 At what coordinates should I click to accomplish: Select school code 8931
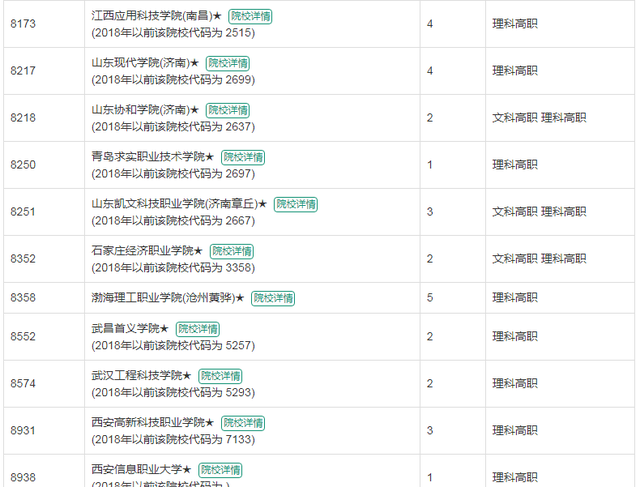(x=23, y=430)
